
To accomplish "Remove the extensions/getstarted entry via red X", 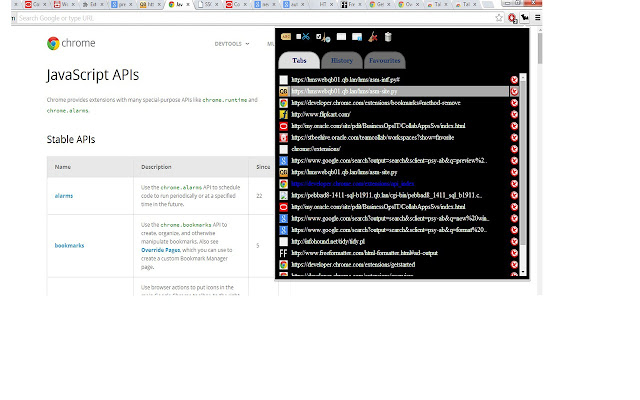I will pos(514,264).
